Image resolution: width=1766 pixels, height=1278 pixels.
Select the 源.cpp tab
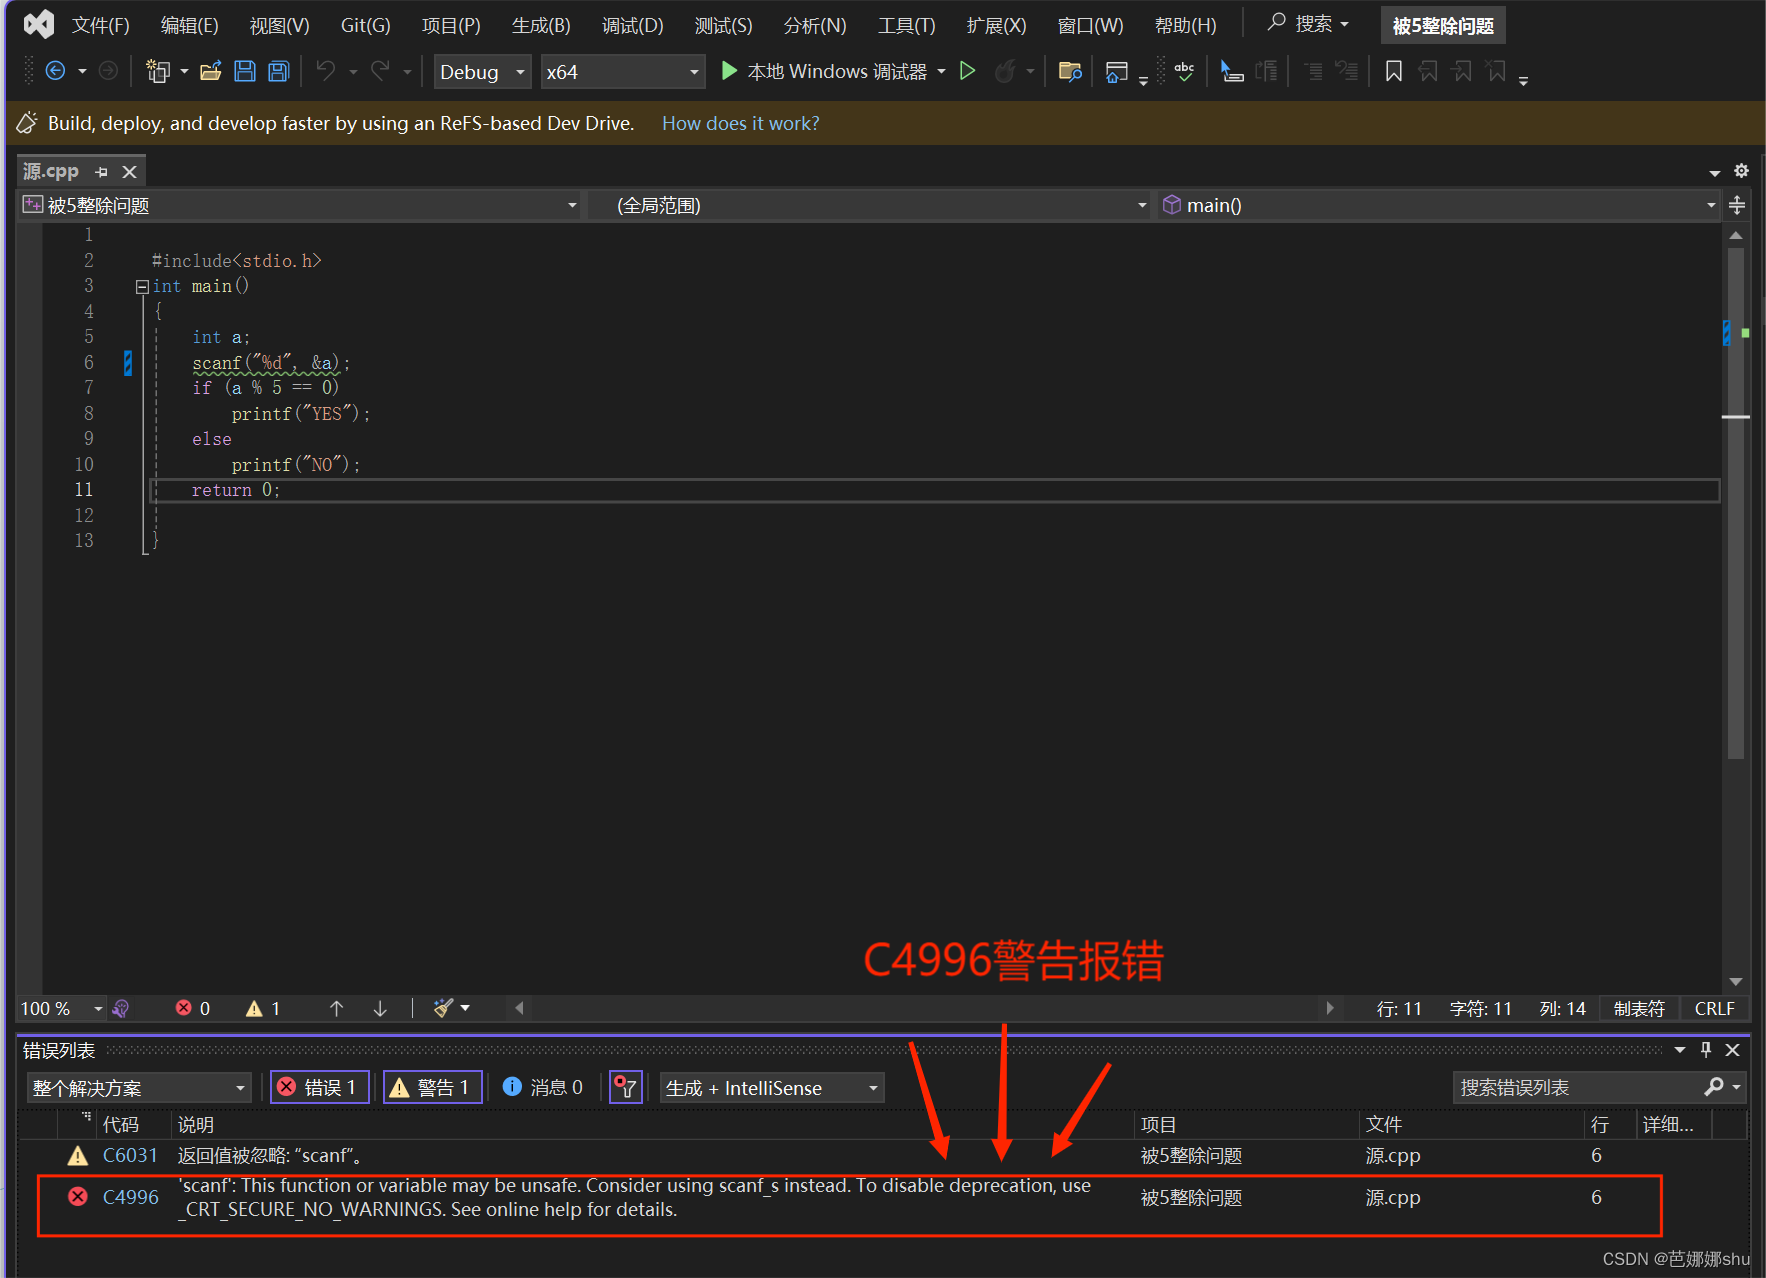click(50, 170)
